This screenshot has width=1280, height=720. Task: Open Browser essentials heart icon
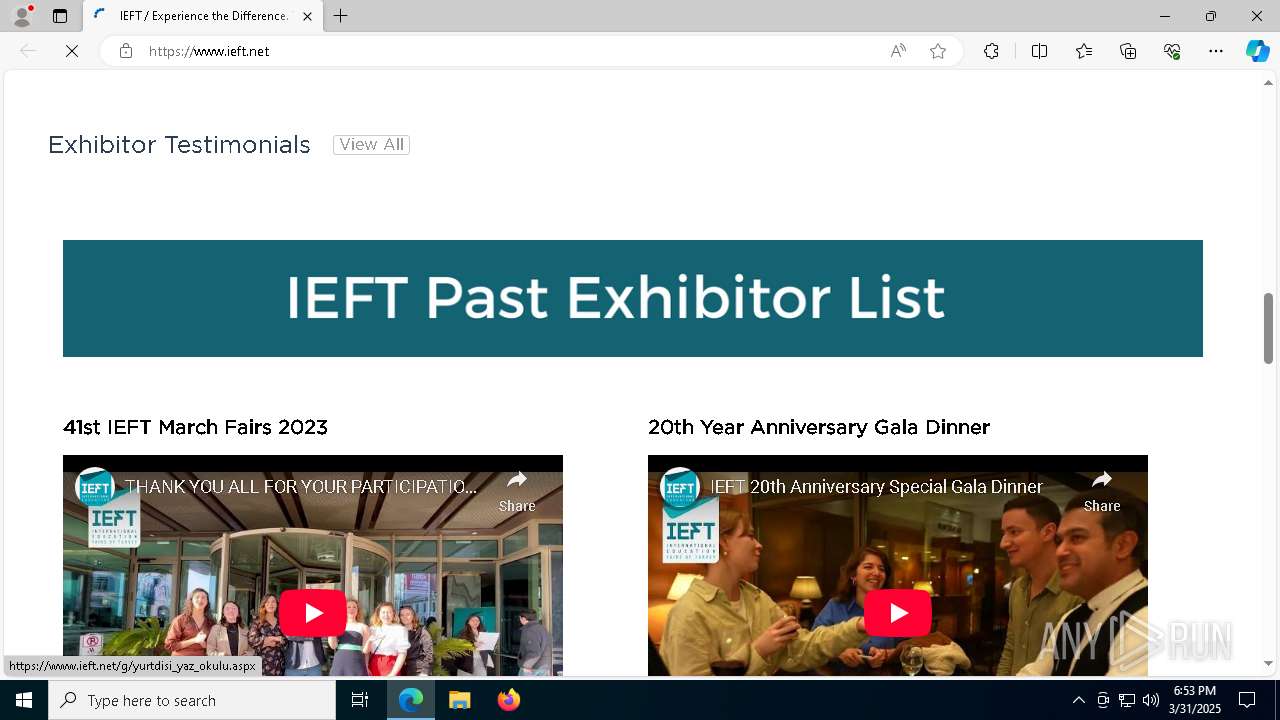(x=1172, y=51)
